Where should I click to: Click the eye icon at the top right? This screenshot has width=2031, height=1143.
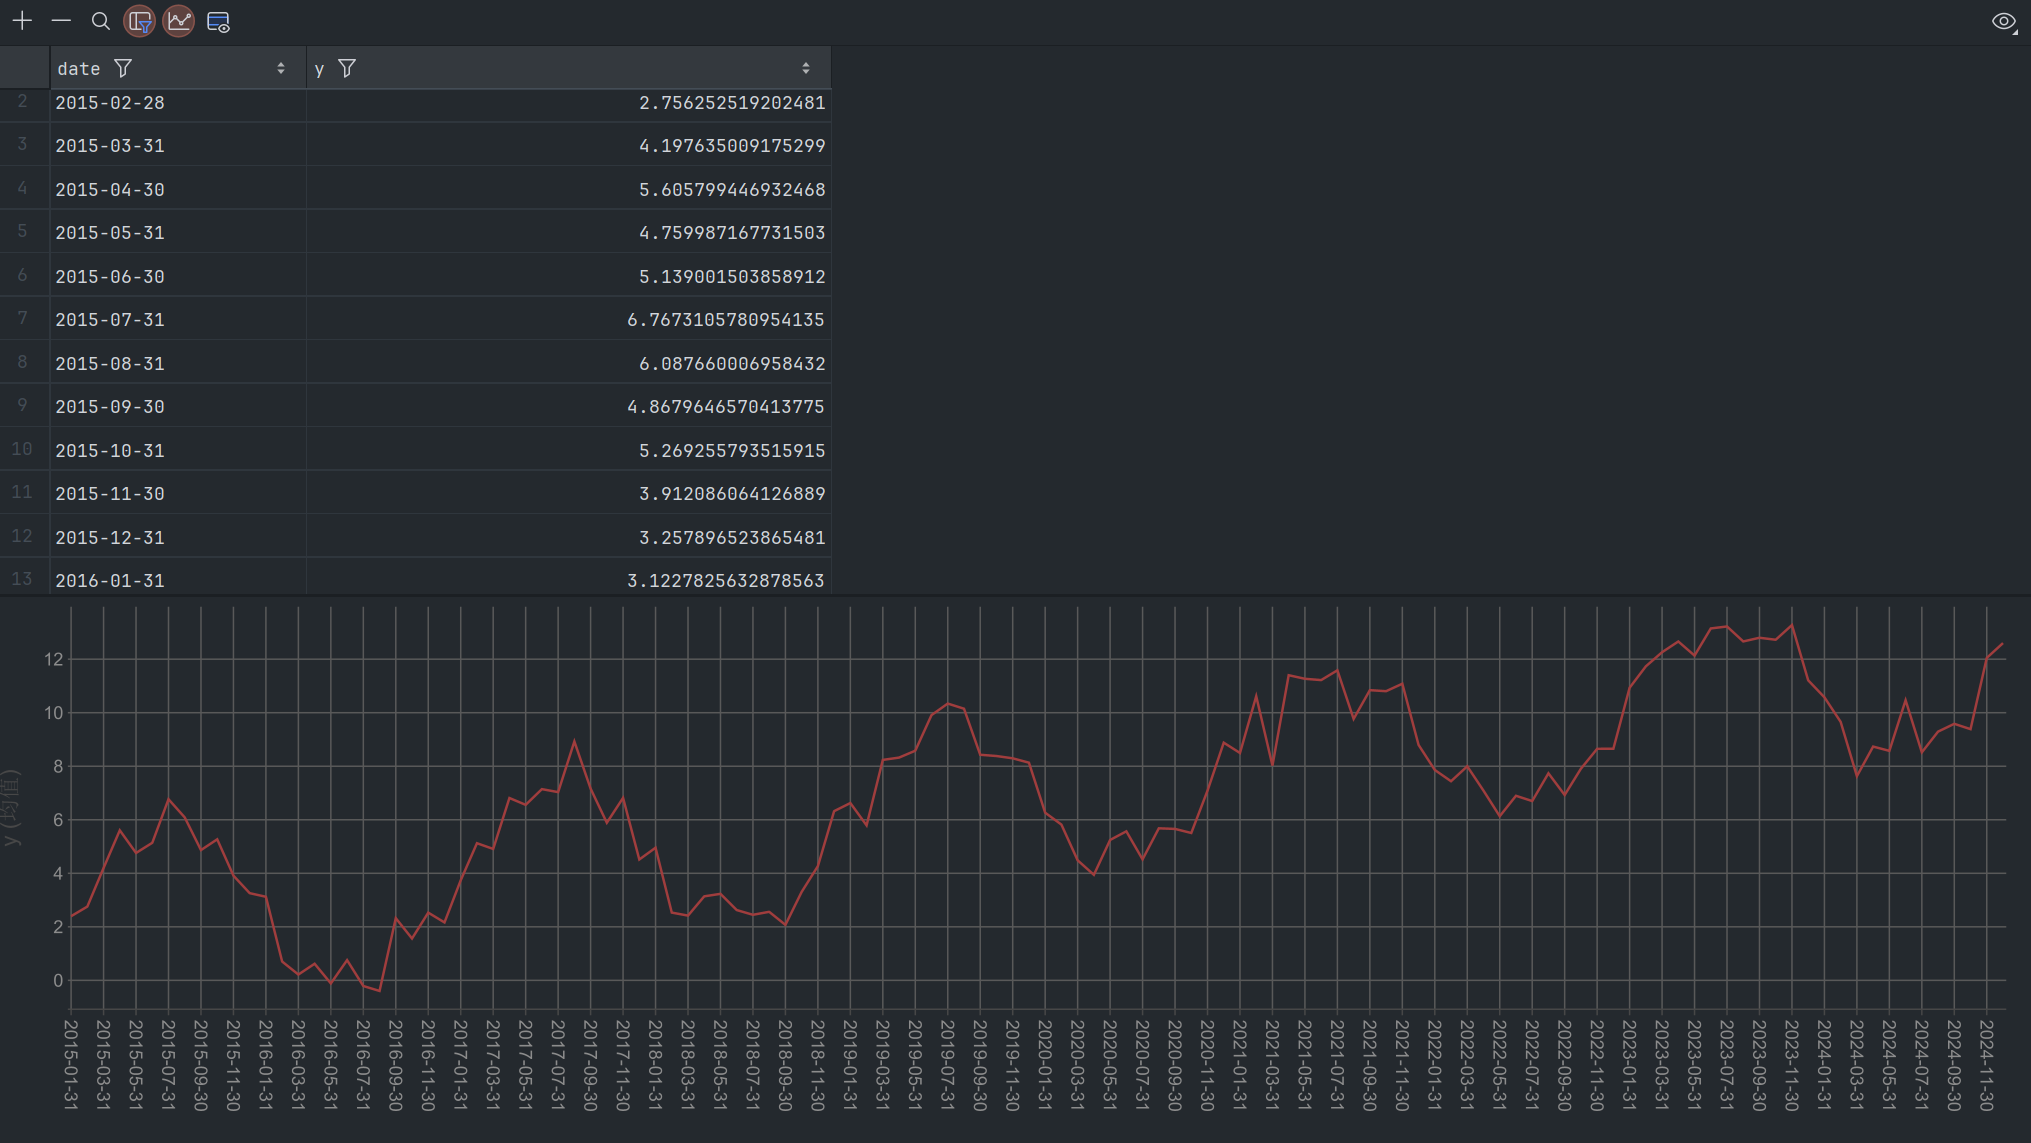[x=2003, y=21]
